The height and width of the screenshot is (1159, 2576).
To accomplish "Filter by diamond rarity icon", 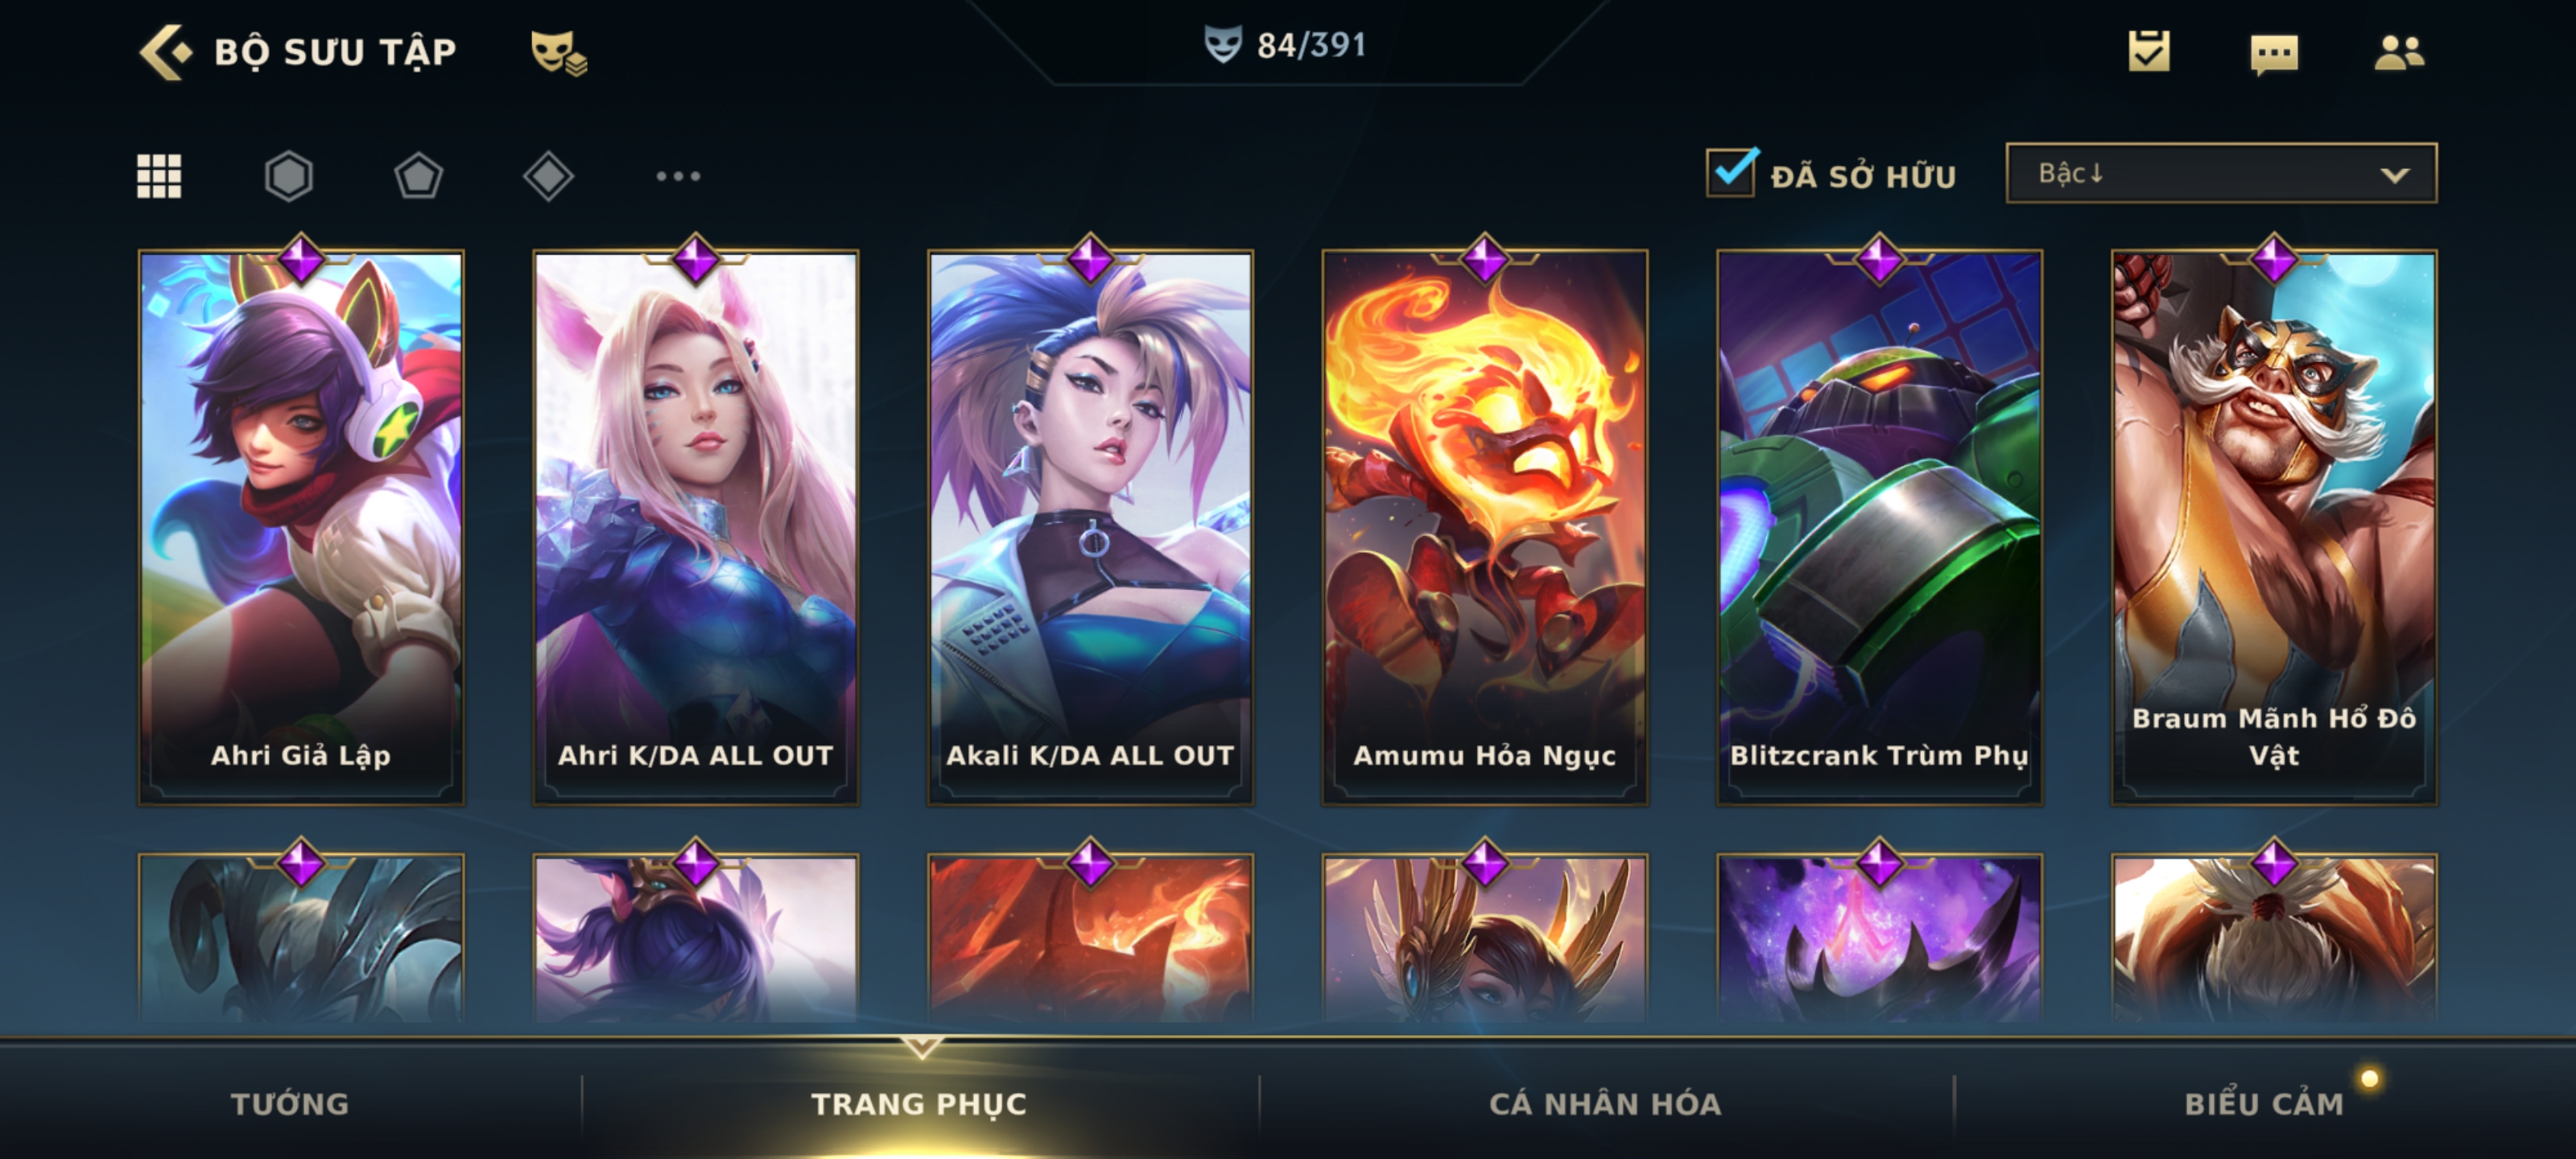I will click(x=548, y=176).
